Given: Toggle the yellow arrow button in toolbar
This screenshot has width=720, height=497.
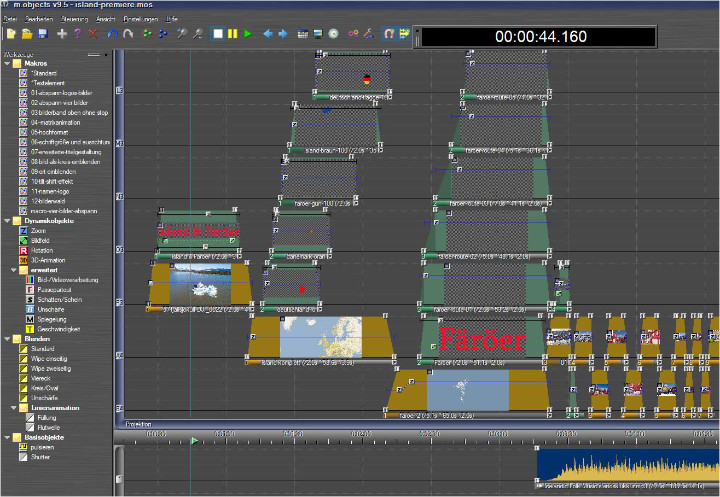Looking at the screenshot, I should coord(405,34).
